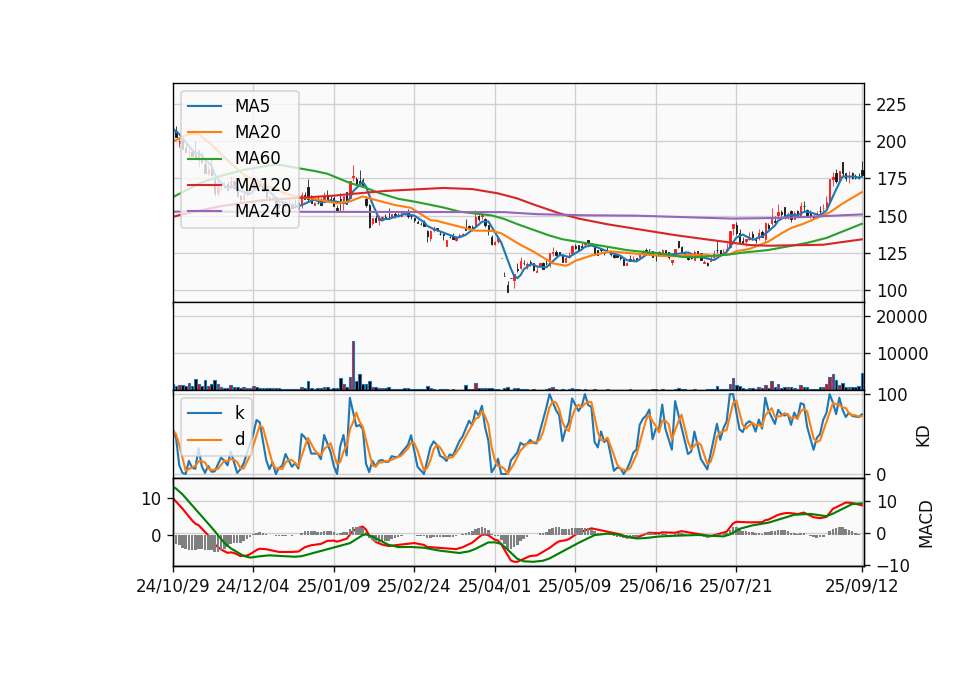Click the -10 MACD right axis value

[x=893, y=566]
